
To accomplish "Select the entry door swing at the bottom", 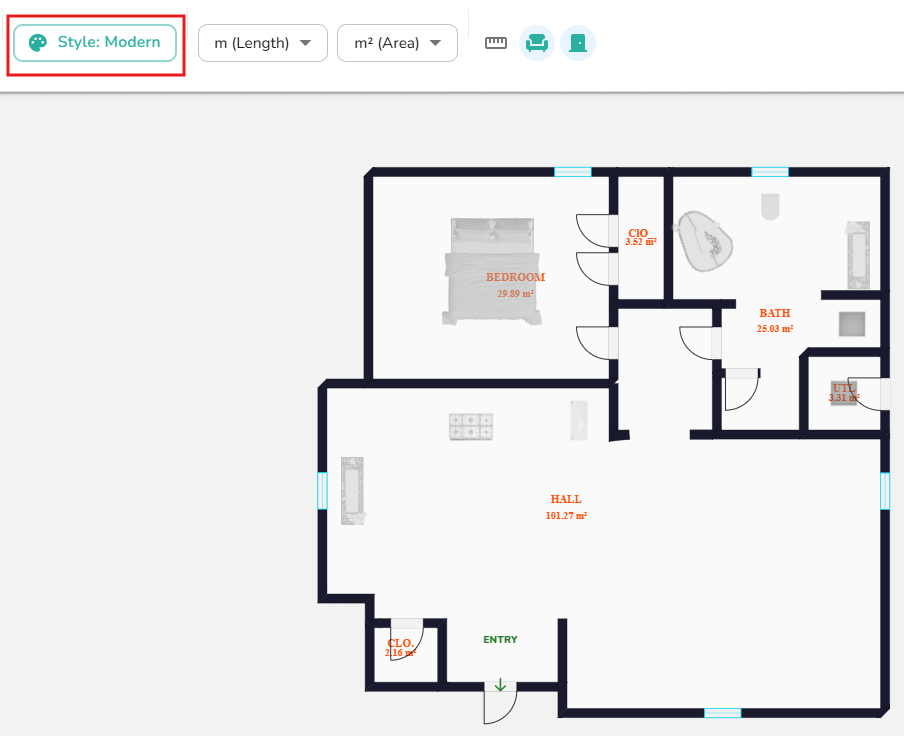I will point(498,706).
